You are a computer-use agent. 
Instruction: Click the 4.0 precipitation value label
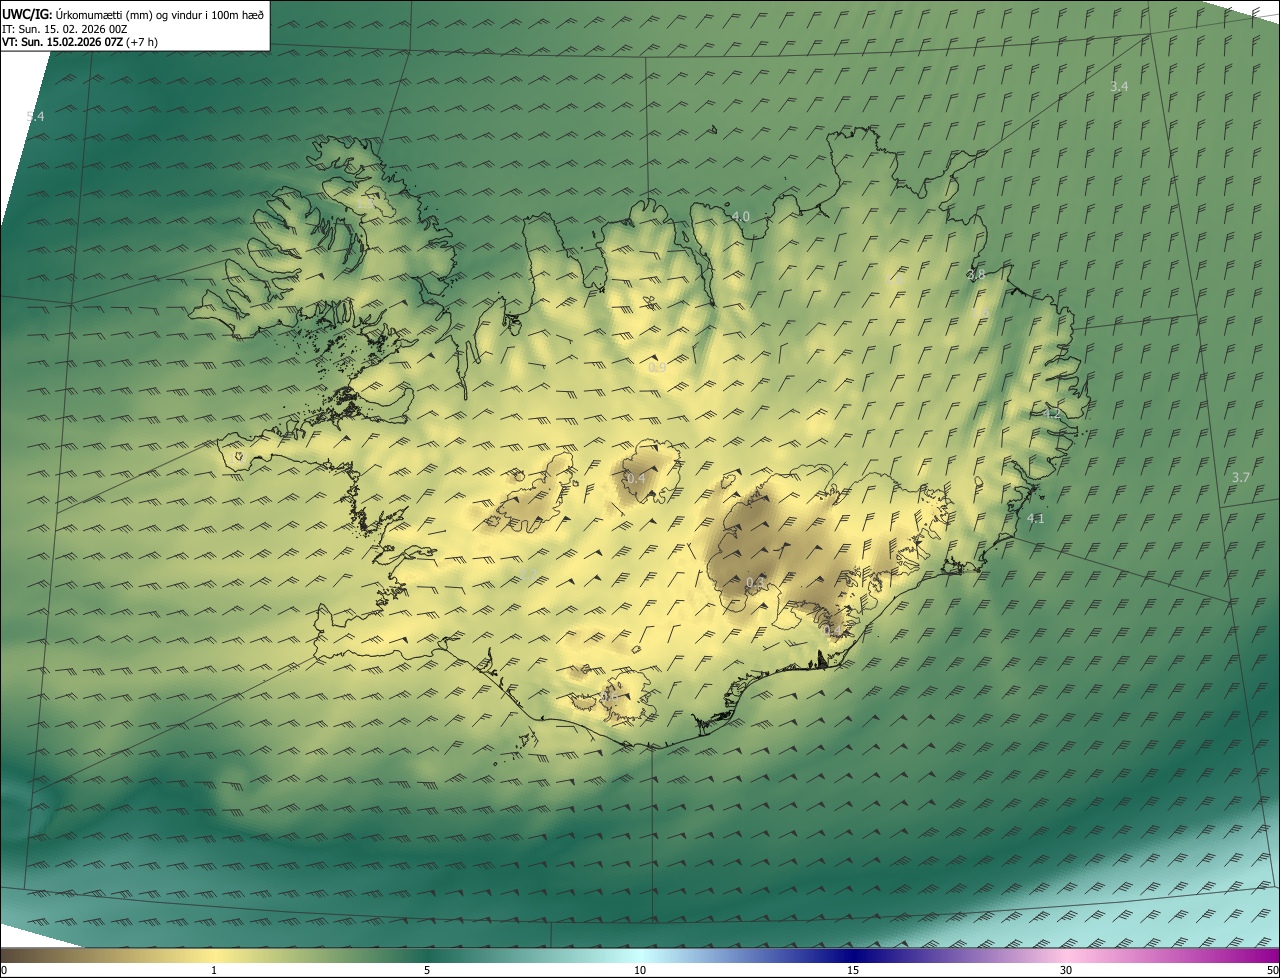(740, 216)
